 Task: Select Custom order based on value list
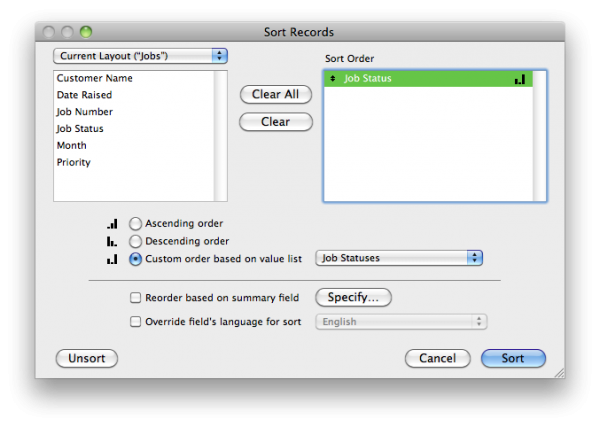(x=135, y=259)
